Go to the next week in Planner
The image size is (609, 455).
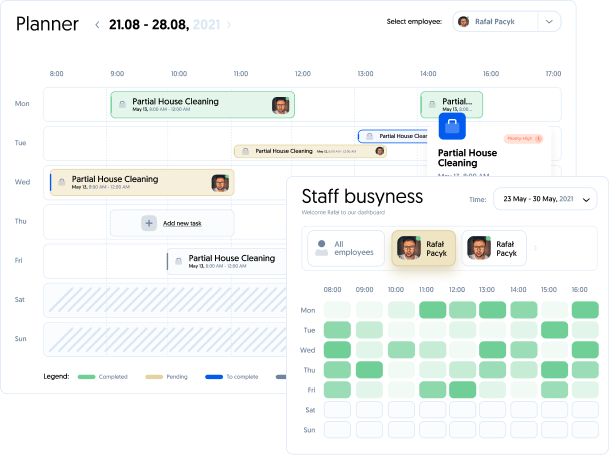[x=229, y=24]
